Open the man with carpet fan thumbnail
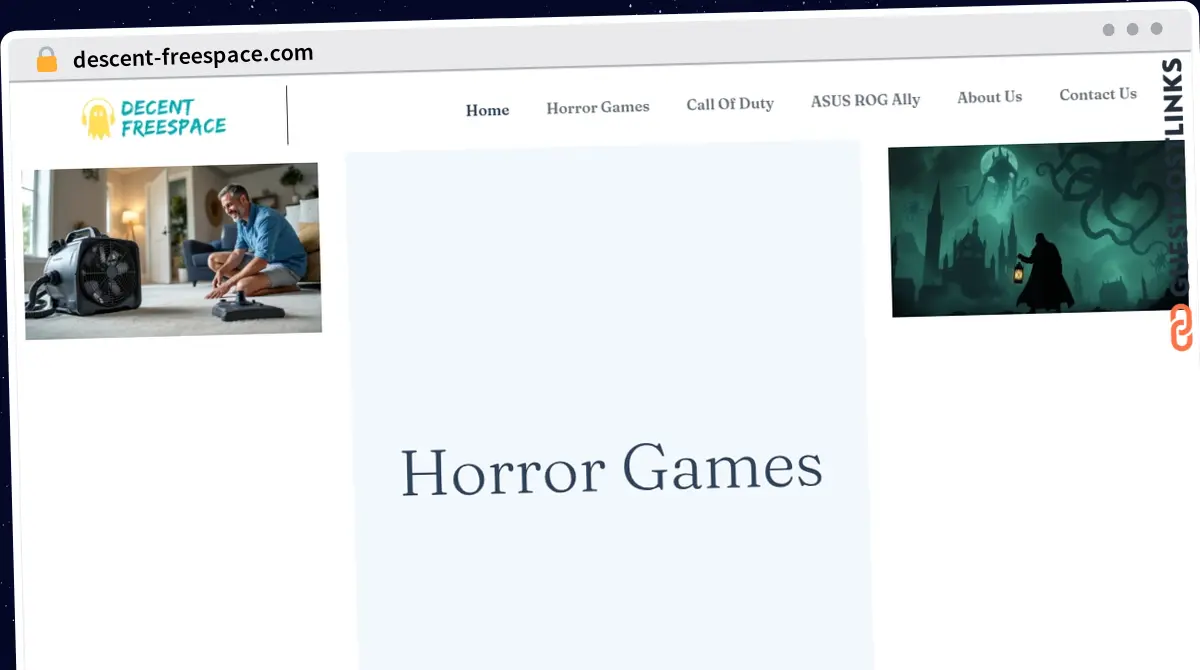Screen dimensions: 1200x670 [172, 251]
